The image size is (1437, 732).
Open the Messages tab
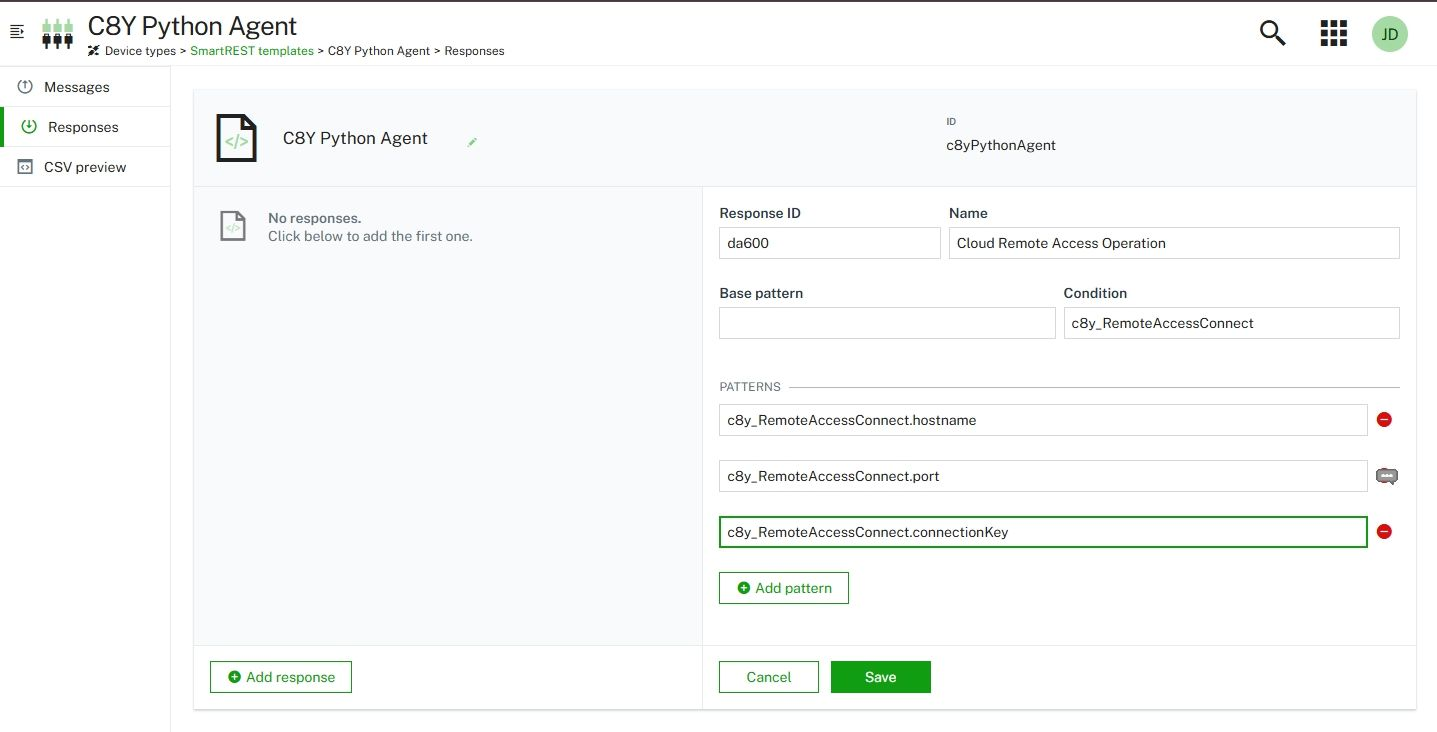tap(76, 87)
